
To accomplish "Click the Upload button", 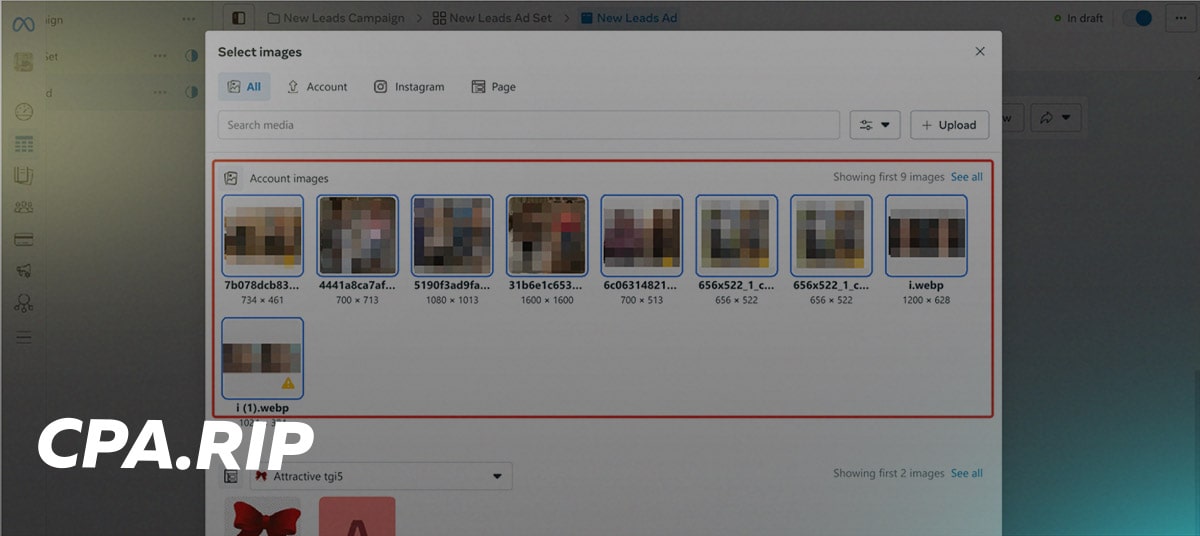I will tap(949, 125).
